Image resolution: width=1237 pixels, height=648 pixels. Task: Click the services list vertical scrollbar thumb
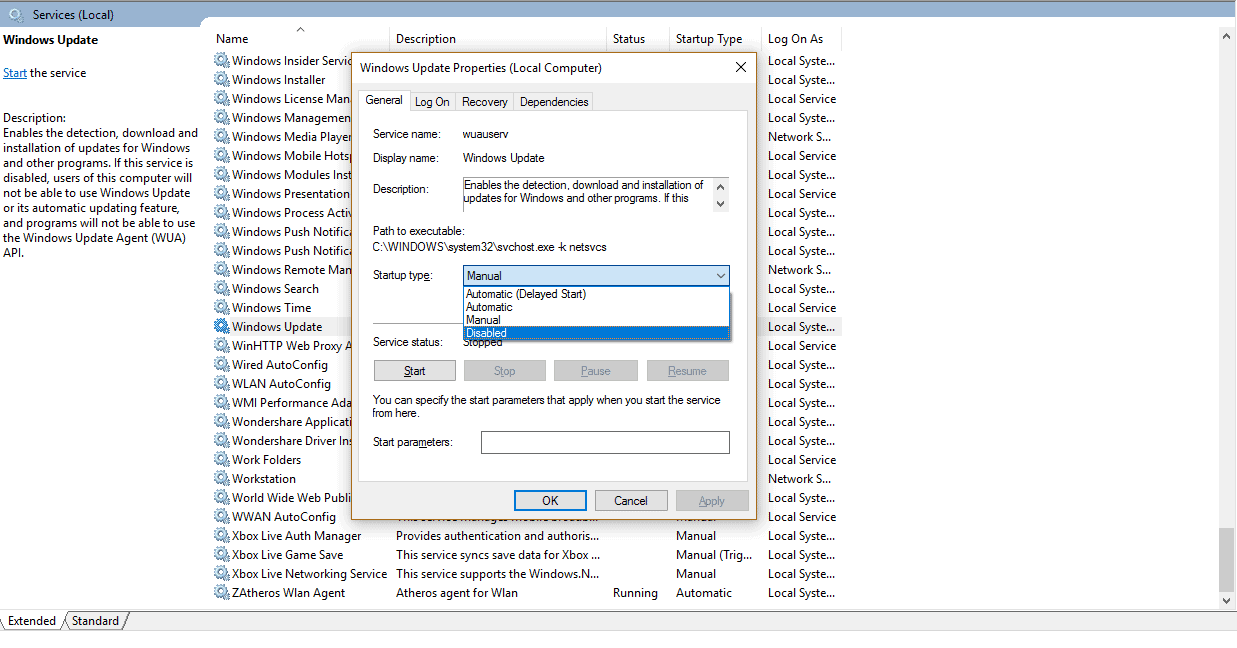click(x=1227, y=559)
